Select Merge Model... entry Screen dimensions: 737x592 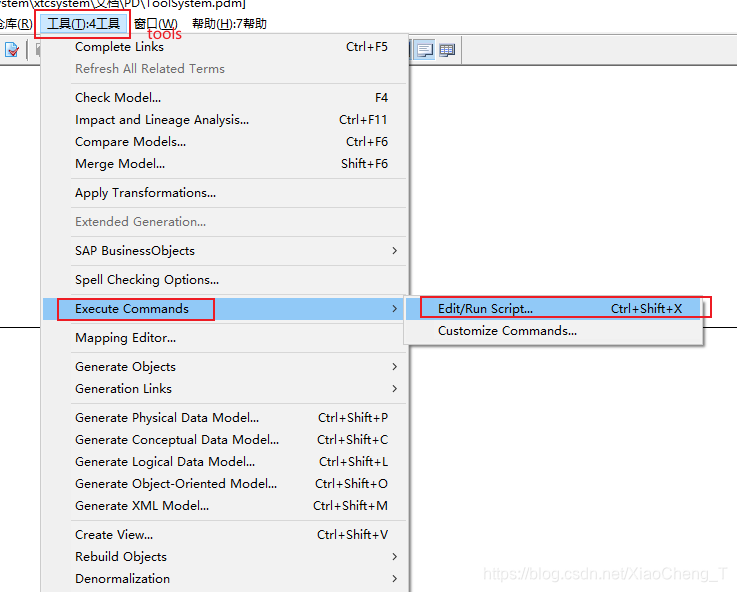[225, 164]
